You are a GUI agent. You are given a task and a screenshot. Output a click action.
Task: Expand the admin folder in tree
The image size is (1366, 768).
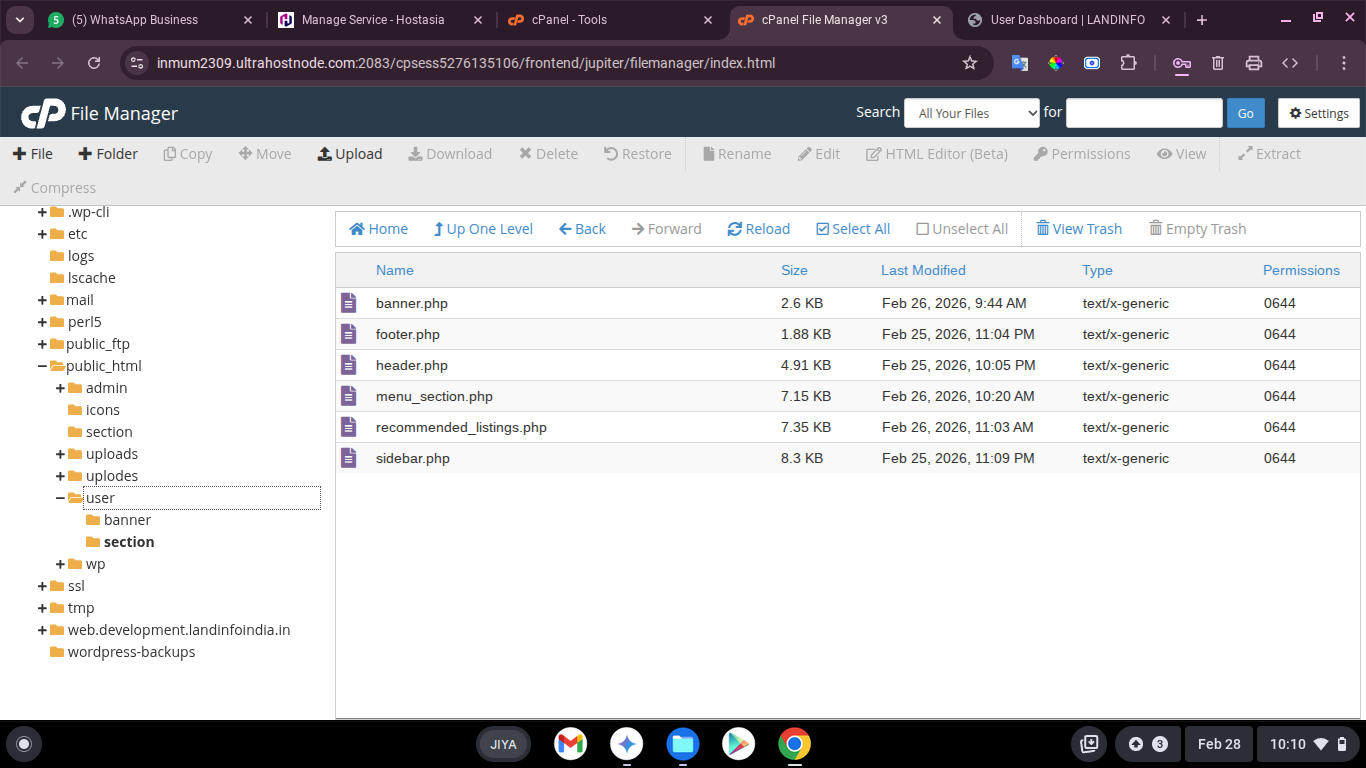point(60,388)
